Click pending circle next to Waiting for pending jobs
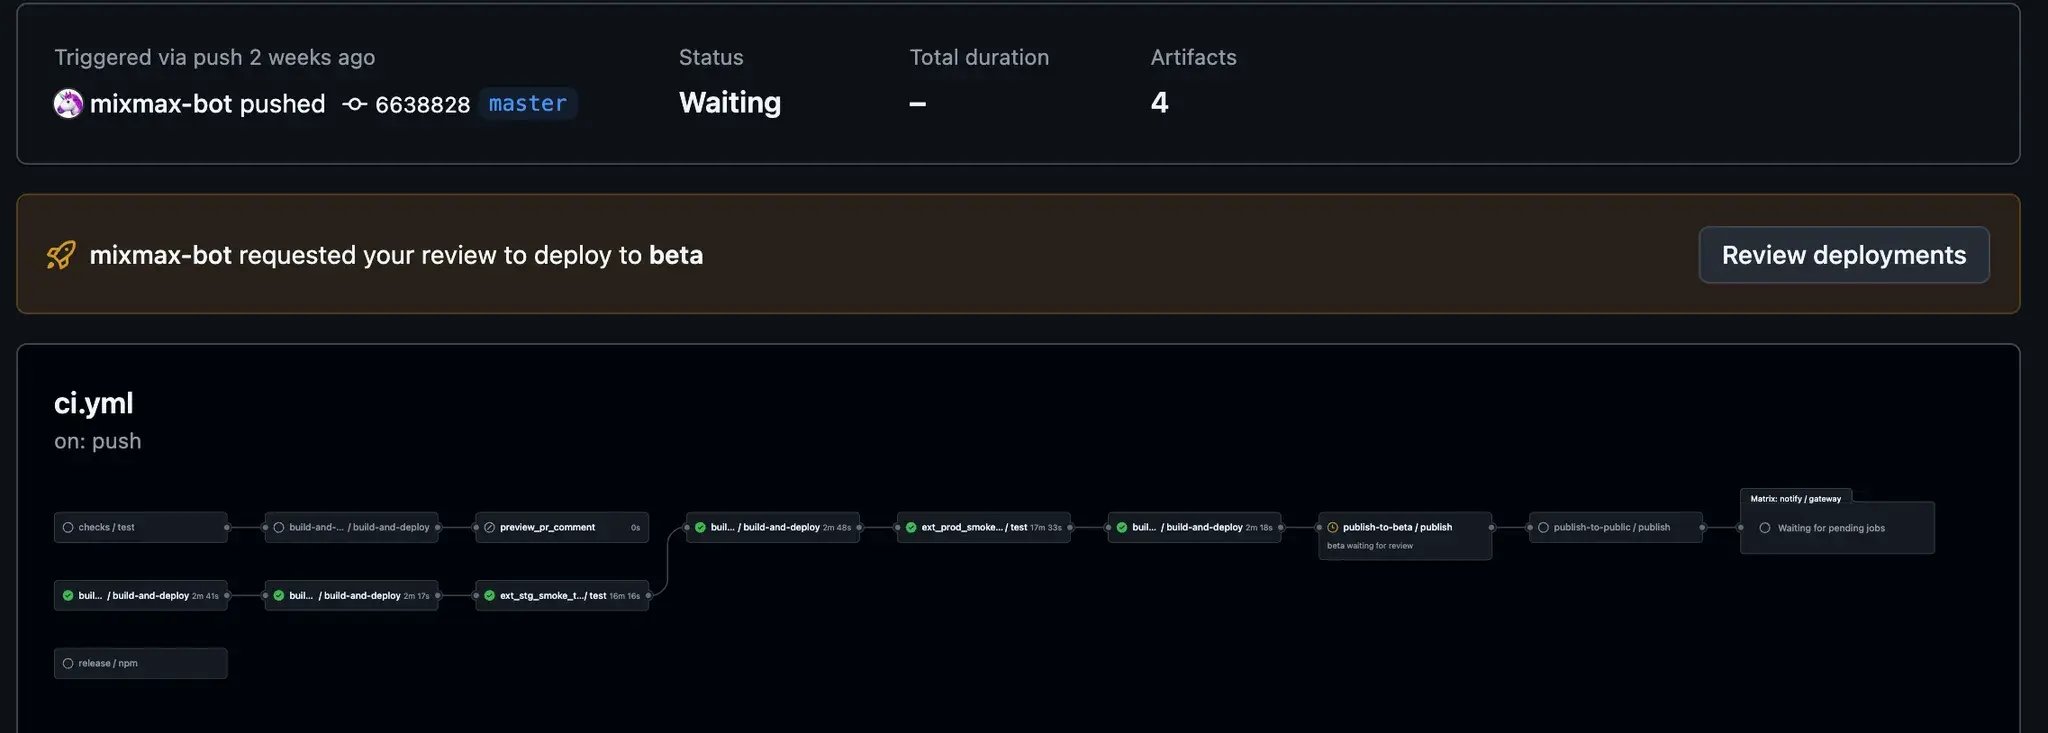Image resolution: width=2048 pixels, height=733 pixels. pos(1764,528)
